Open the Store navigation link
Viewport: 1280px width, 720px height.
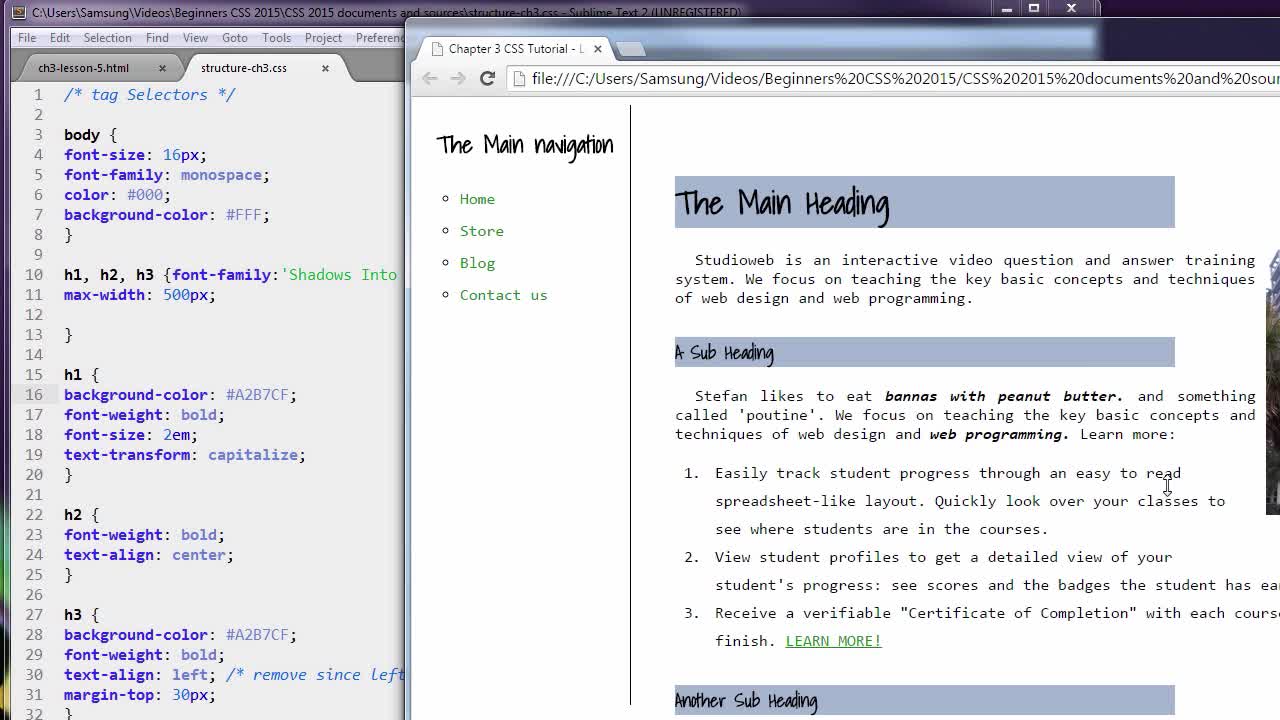(x=481, y=231)
